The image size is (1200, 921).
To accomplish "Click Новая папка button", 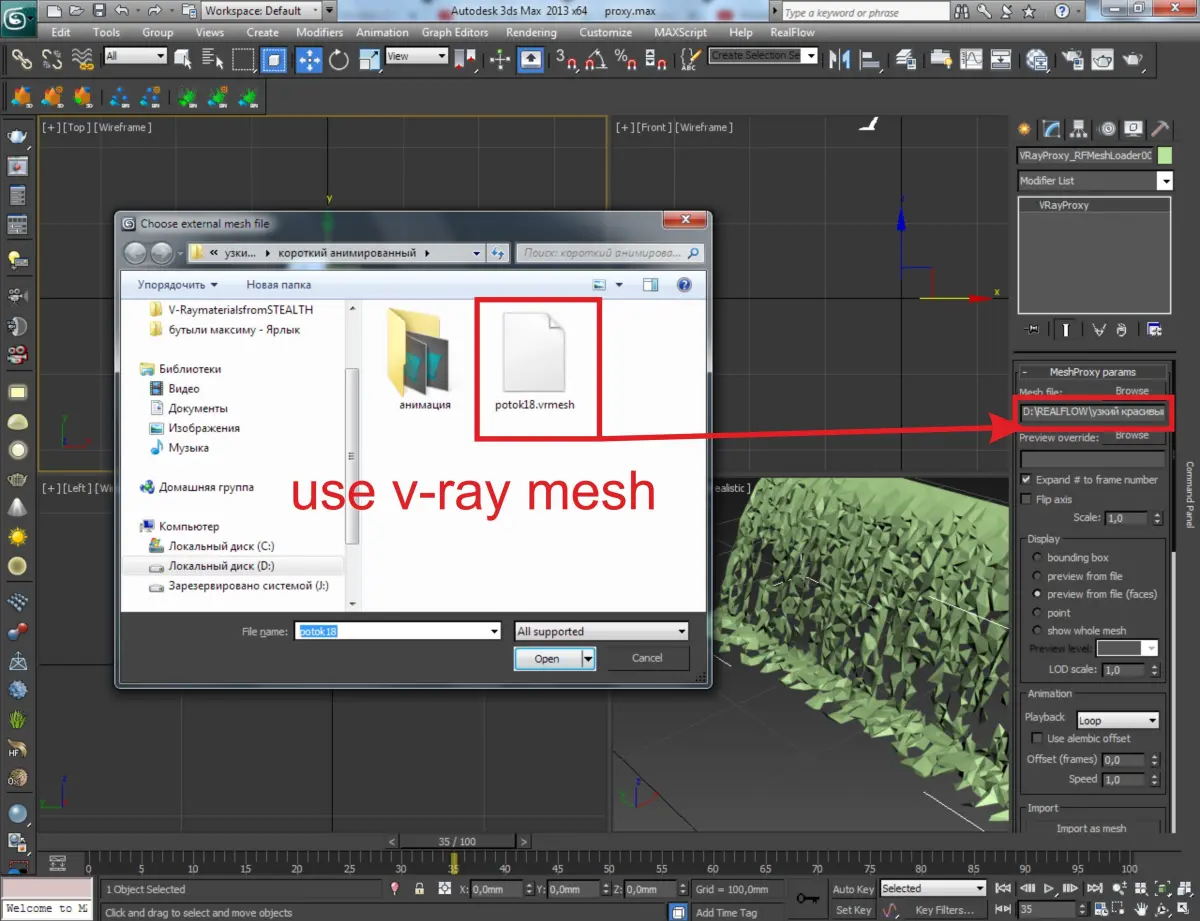I will click(x=279, y=285).
